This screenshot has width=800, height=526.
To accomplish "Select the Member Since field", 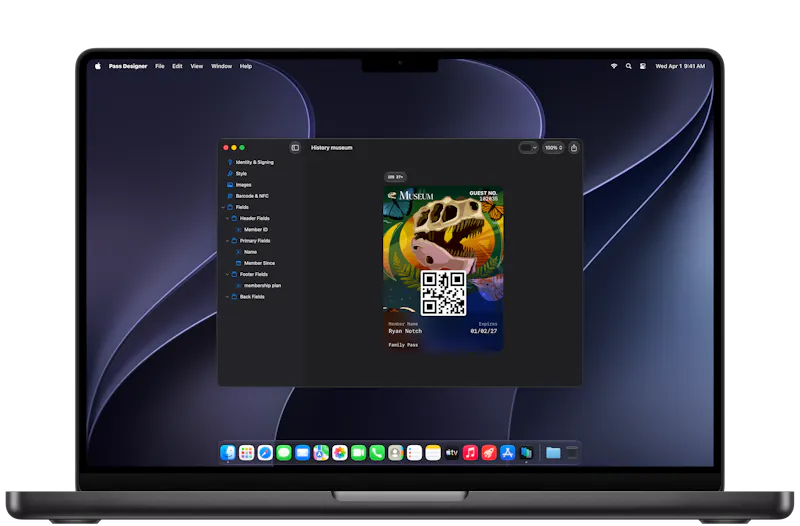I will (256, 263).
